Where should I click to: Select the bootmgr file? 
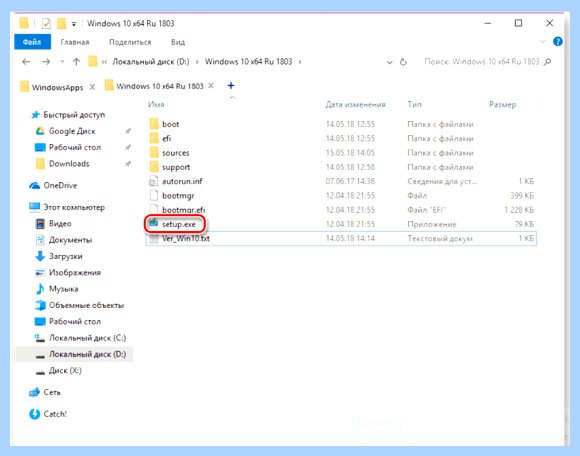(178, 196)
